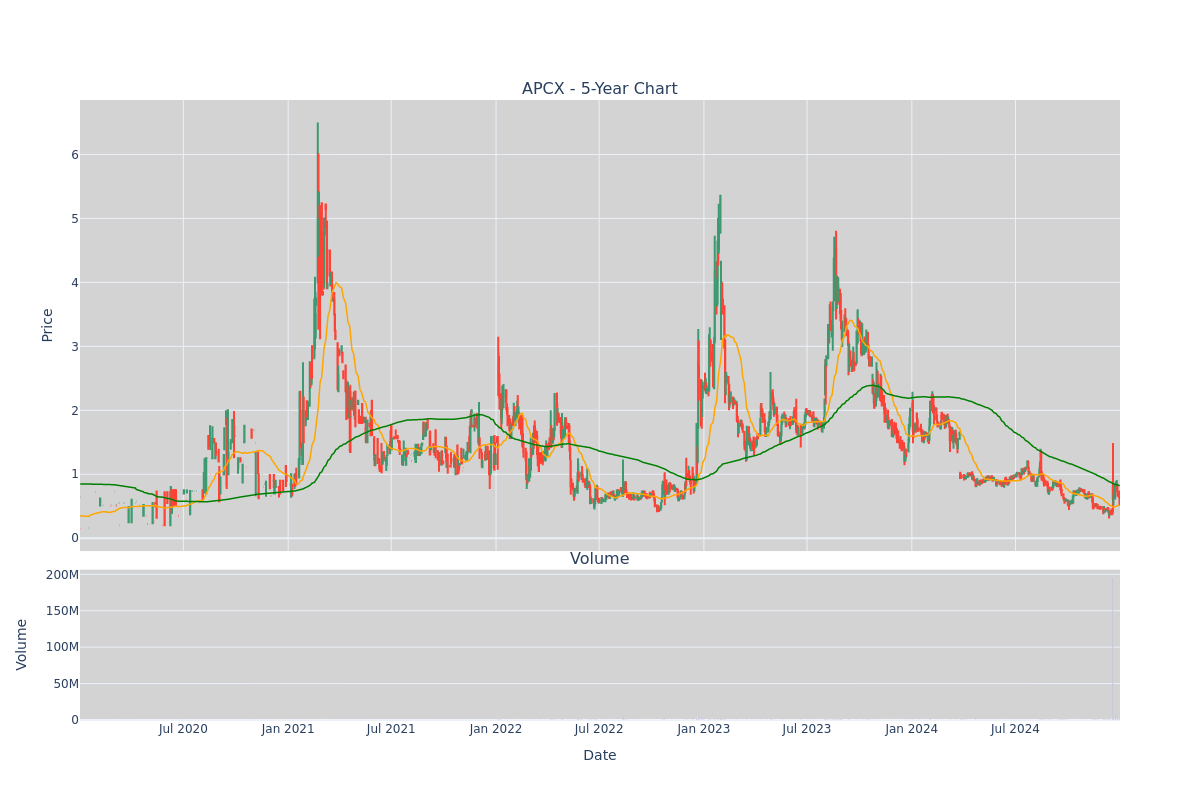Select the Jul 2021 date tick

point(391,729)
